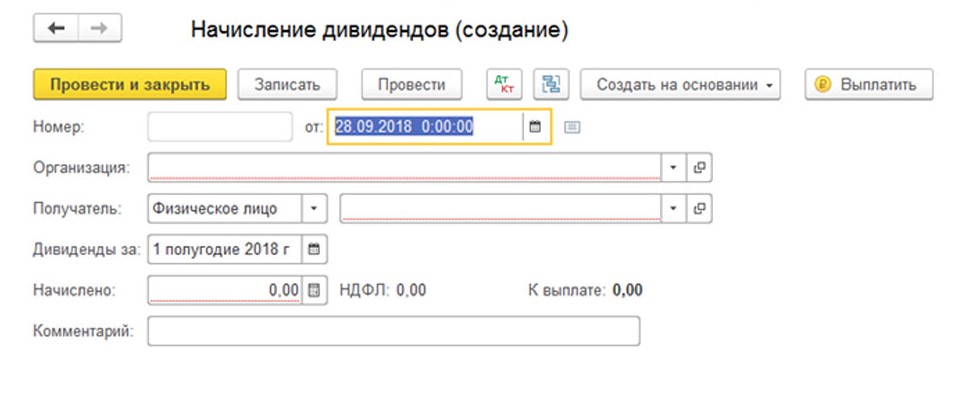Click the Записать button
The image size is (974, 418).
click(287, 85)
